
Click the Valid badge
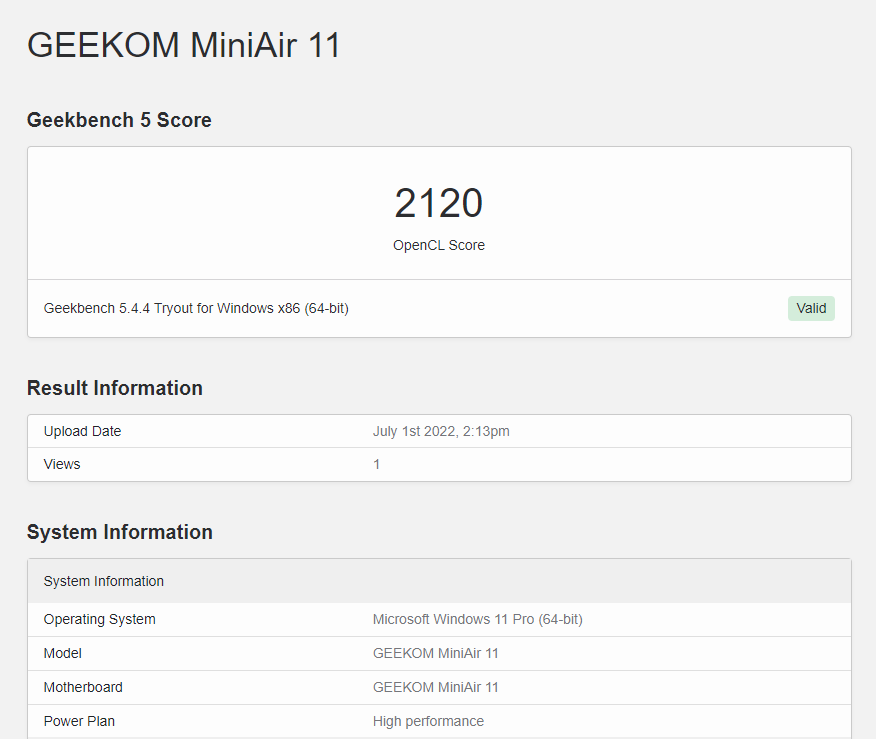(811, 308)
